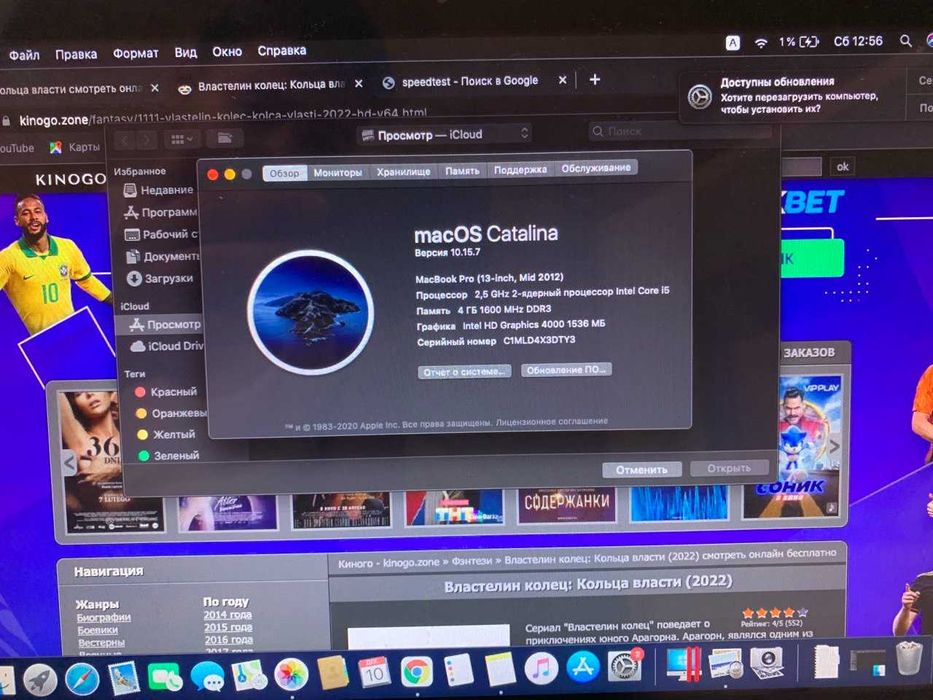933x700 pixels.
Task: Open the Справка menu
Action: pyautogui.click(x=281, y=51)
